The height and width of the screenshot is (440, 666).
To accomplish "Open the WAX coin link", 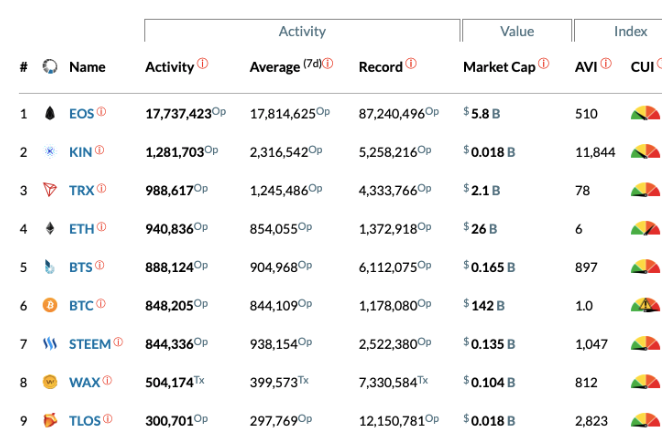I will tap(84, 382).
